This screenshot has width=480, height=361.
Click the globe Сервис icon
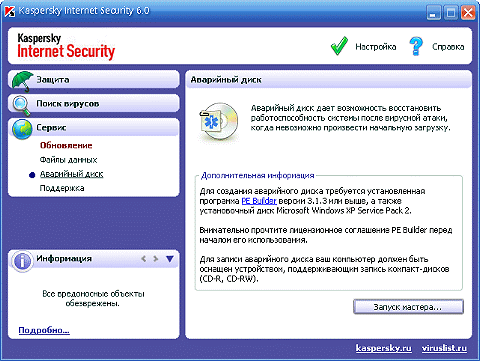(22, 129)
